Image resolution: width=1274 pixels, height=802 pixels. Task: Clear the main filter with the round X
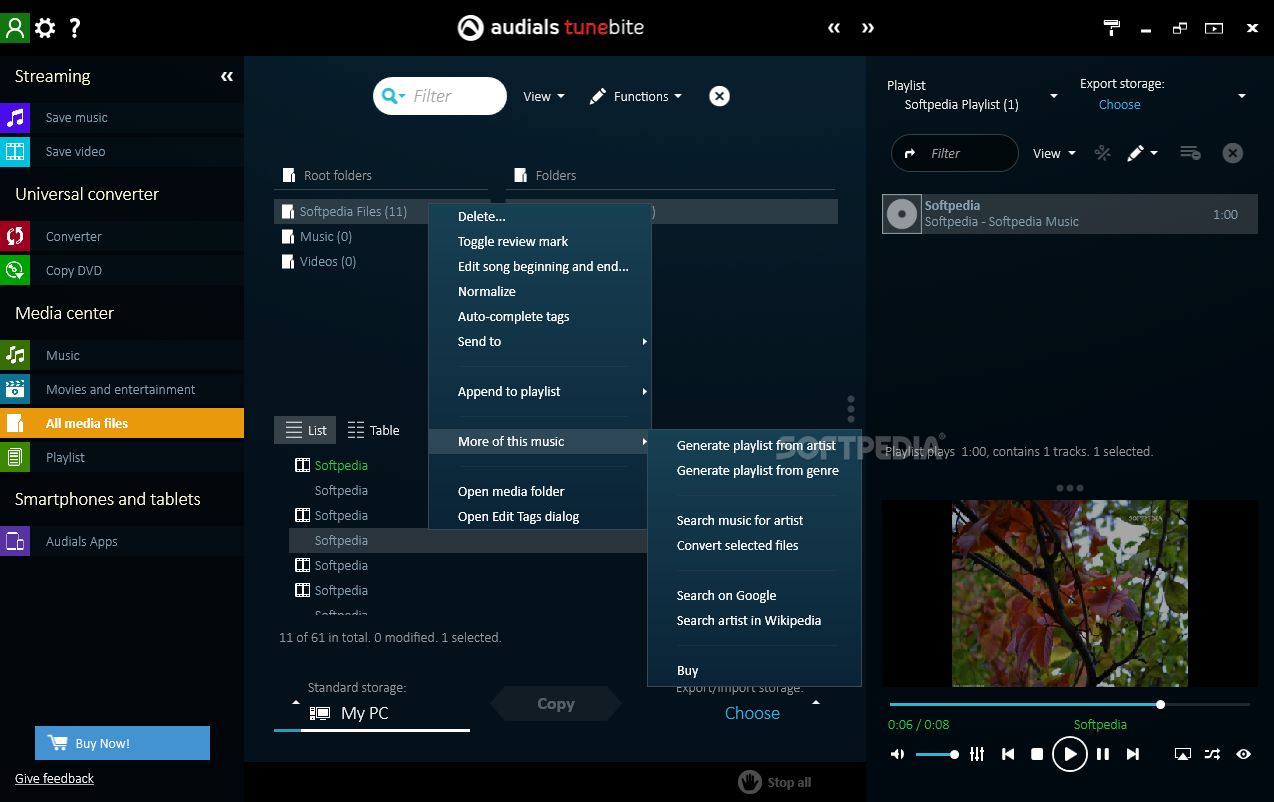719,96
